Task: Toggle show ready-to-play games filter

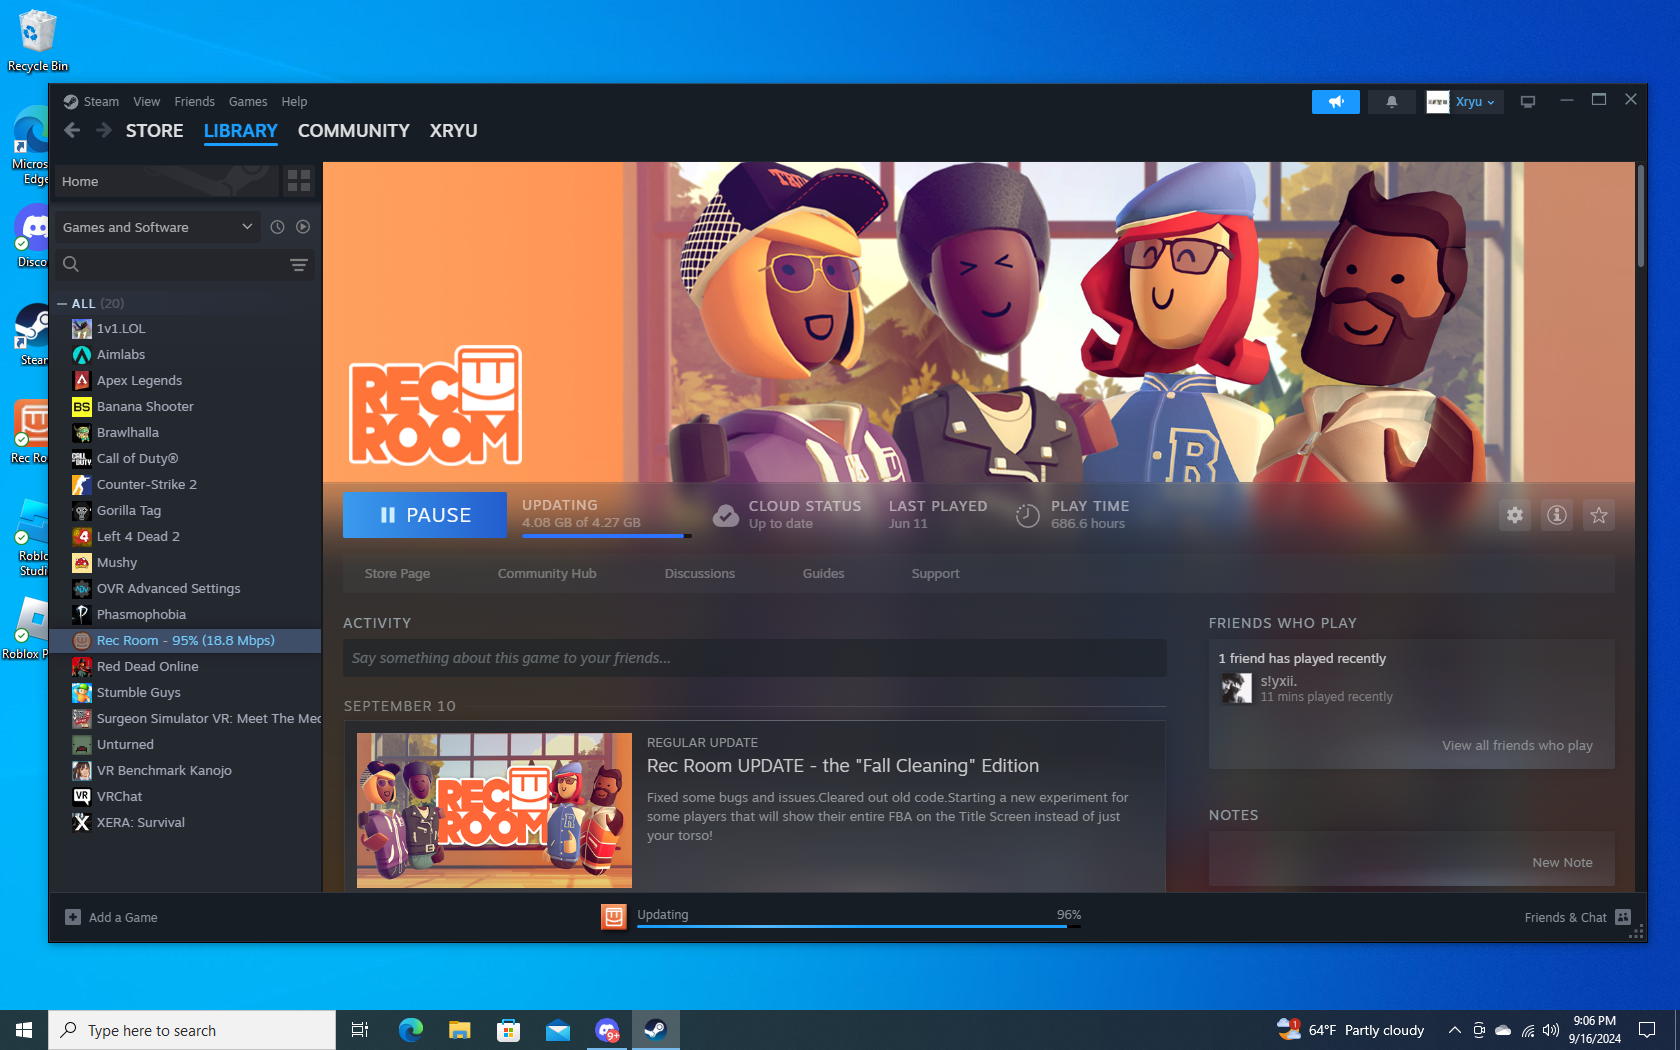Action: click(303, 227)
